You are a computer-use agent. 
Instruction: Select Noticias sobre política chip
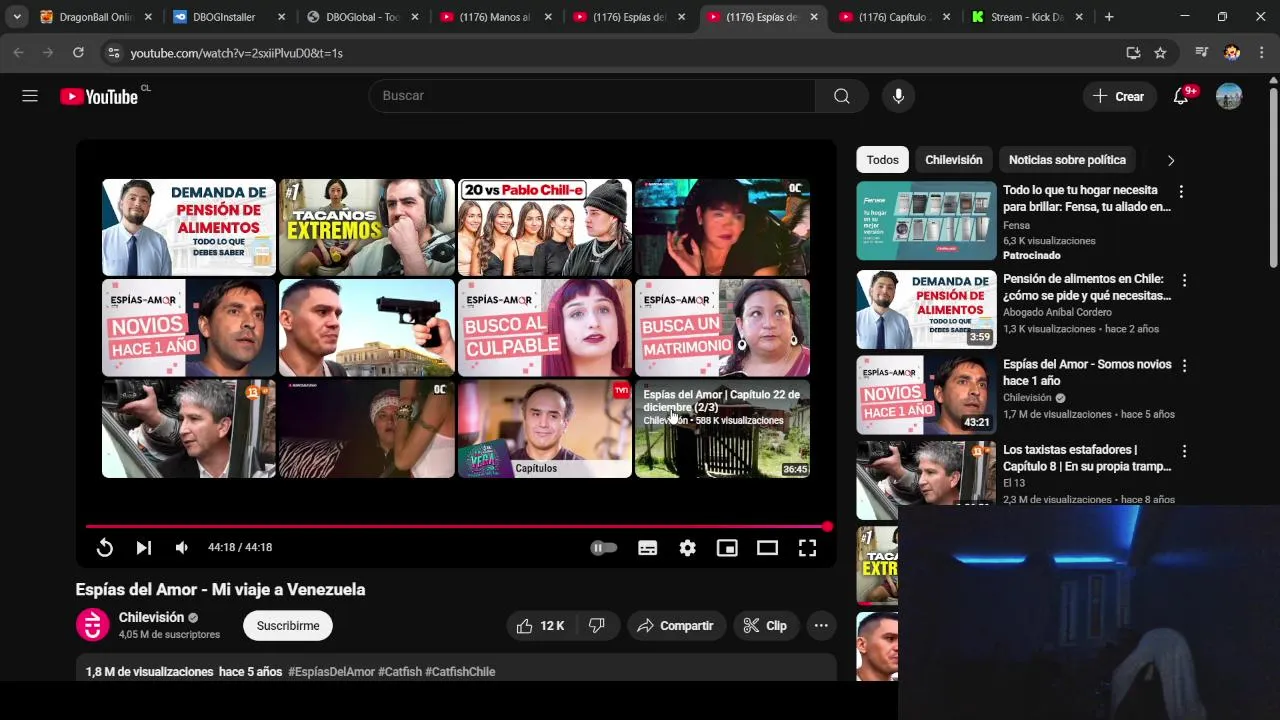click(1067, 160)
